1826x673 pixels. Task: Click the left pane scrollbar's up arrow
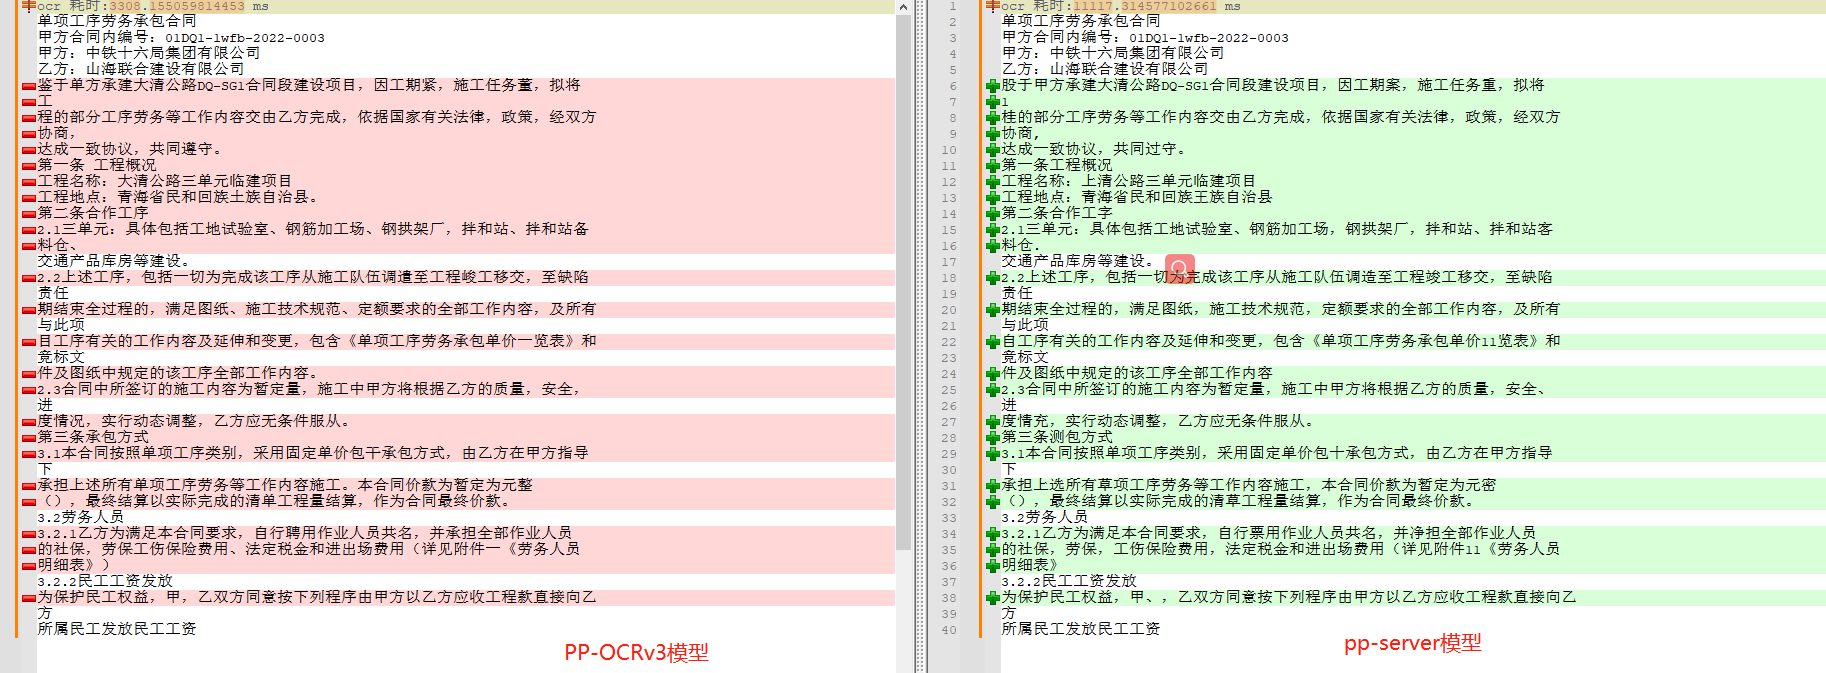pos(904,7)
